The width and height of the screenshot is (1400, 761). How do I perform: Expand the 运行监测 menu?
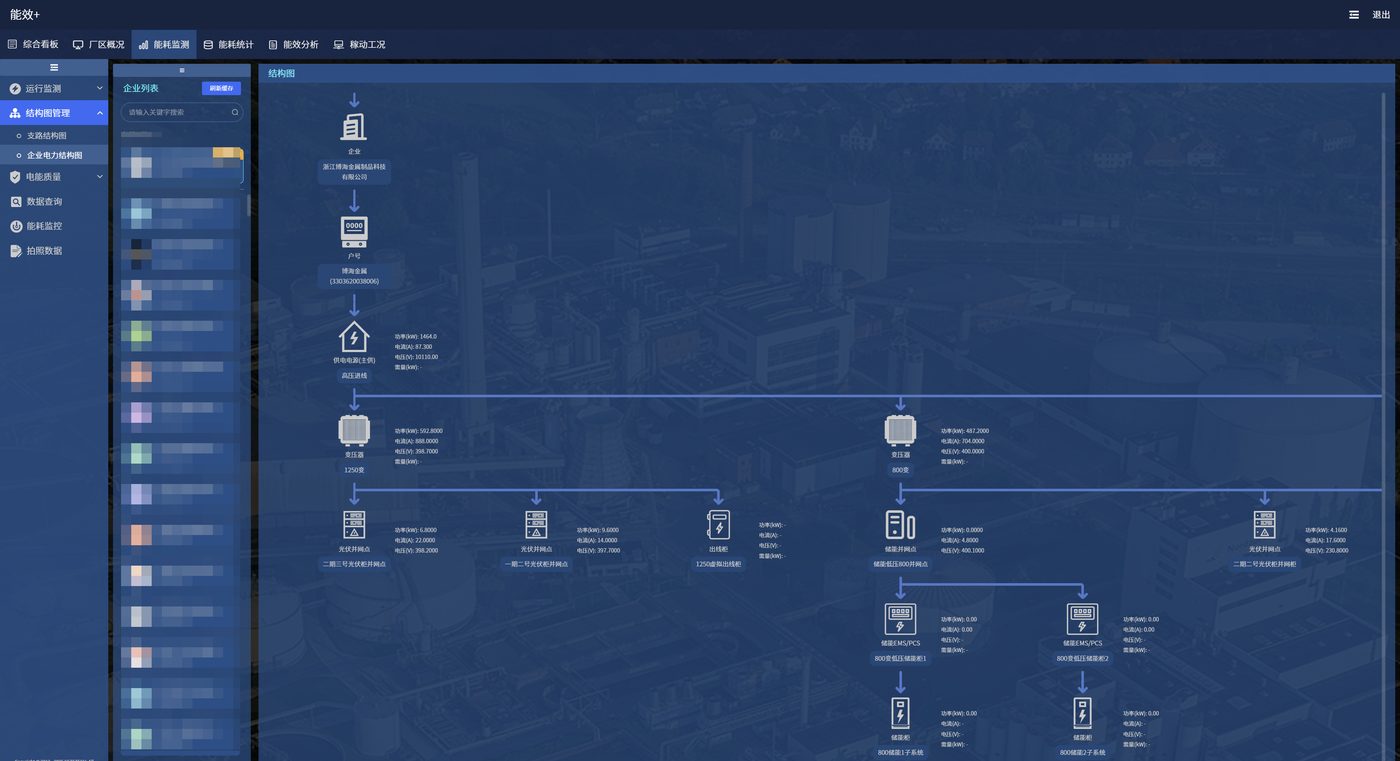click(x=54, y=89)
